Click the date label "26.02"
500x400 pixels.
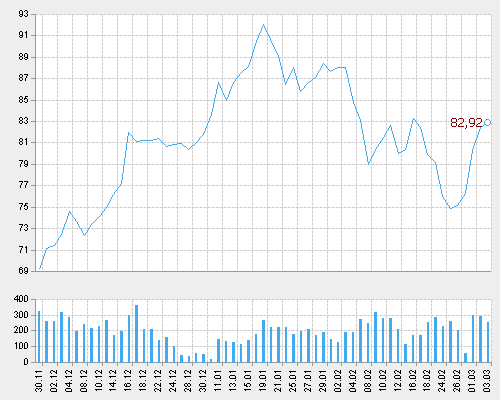tap(457, 380)
